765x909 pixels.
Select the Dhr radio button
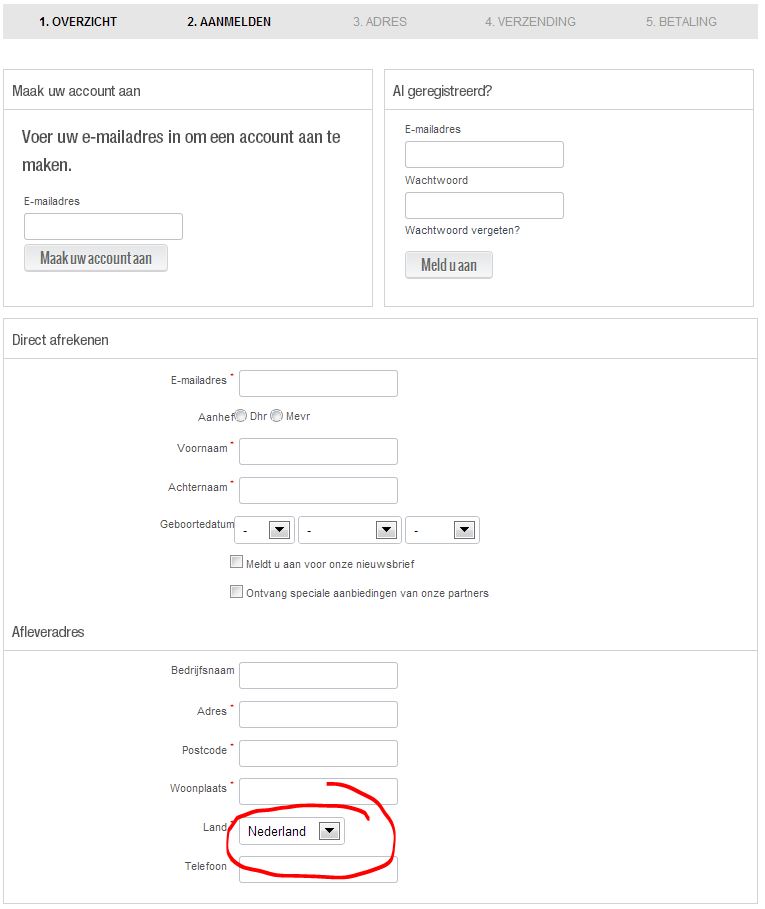[x=241, y=416]
